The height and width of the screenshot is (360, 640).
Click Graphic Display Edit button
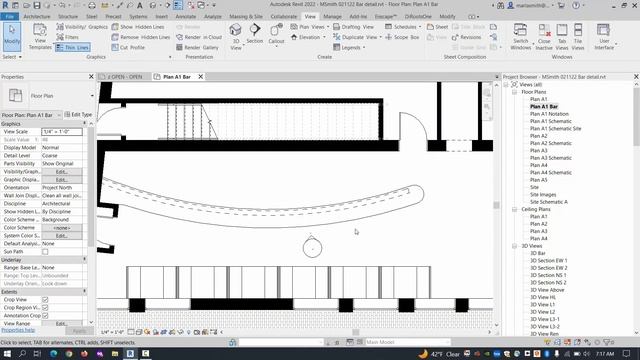pyautogui.click(x=62, y=180)
